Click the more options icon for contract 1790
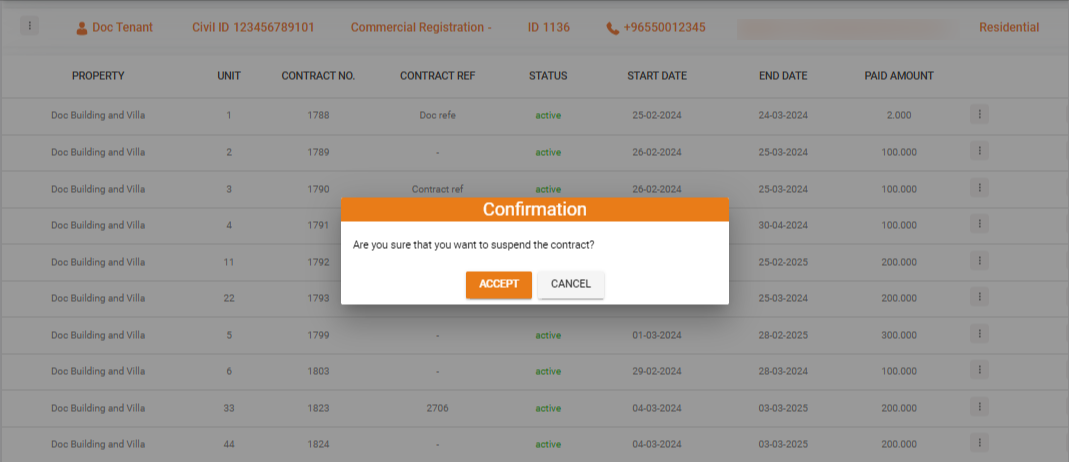 (x=979, y=188)
